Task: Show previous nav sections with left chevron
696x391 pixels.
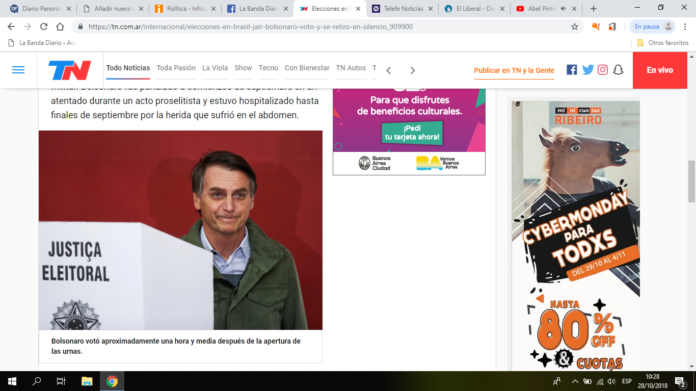Action: (389, 70)
